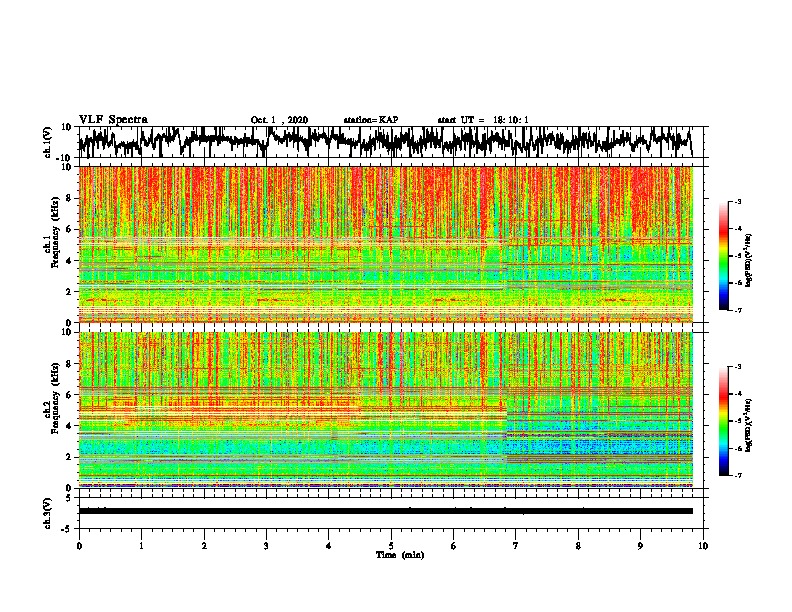Select the "ch.3(V)" axis label
The width and height of the screenshot is (792, 612).
48,513
